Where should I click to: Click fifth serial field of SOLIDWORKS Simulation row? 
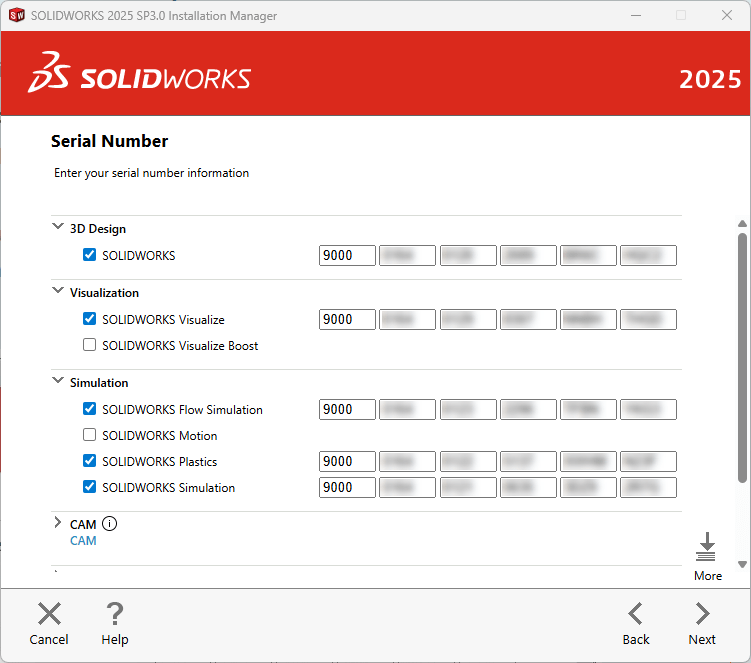pos(588,487)
